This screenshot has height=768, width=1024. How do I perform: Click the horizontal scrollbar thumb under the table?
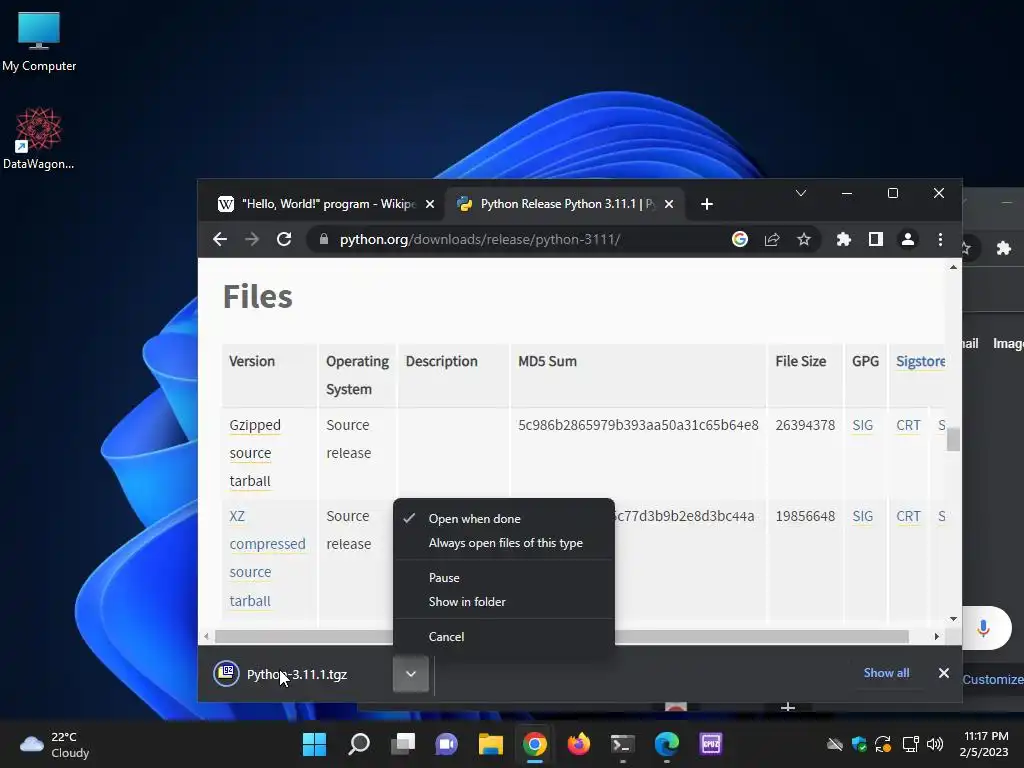[562, 636]
